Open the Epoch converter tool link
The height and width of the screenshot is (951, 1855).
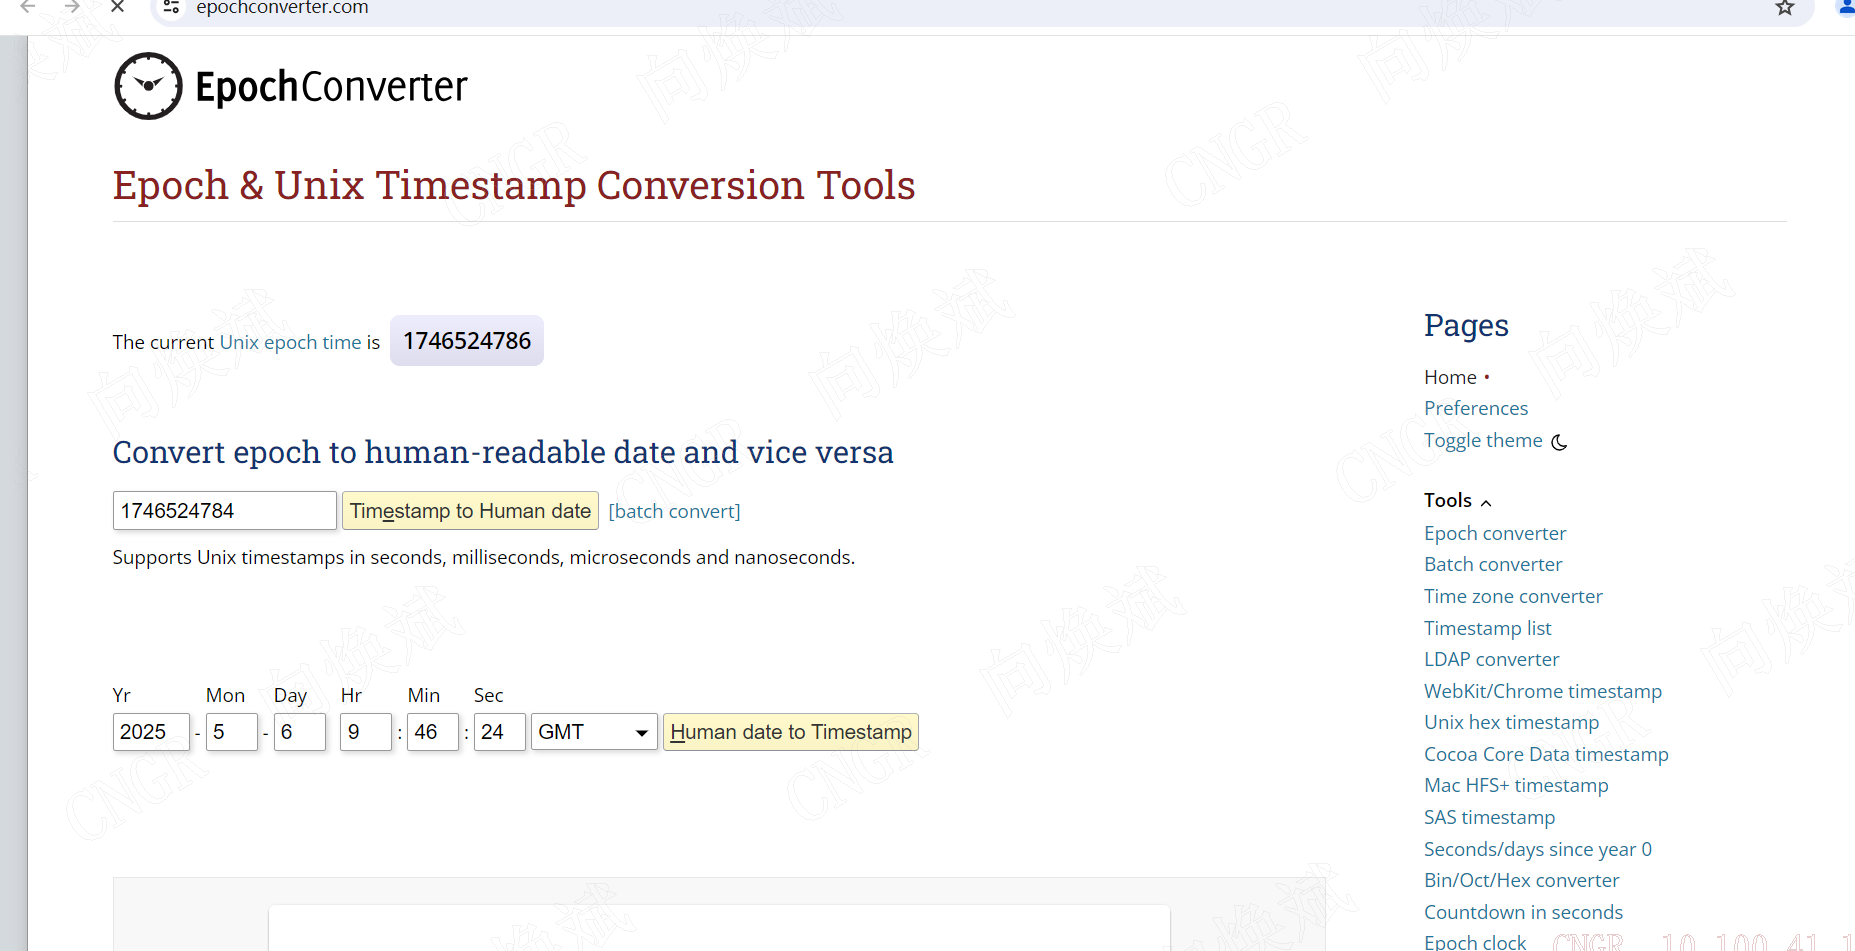click(1495, 533)
